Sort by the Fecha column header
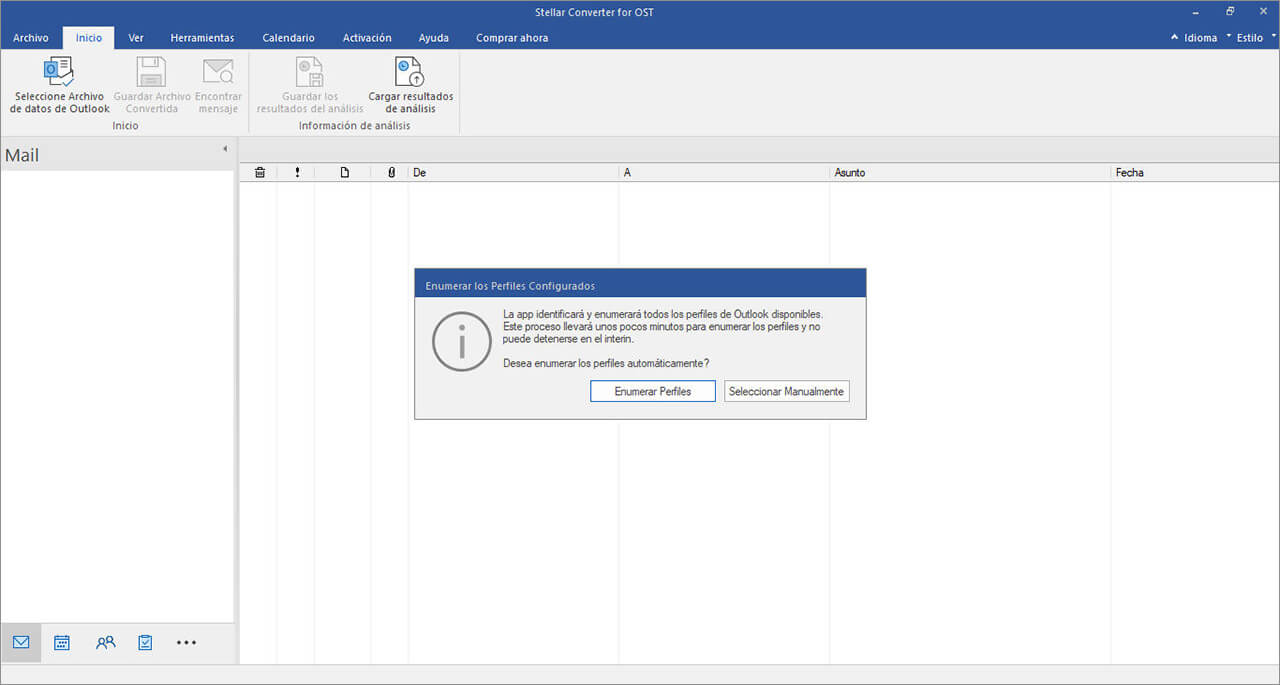The width and height of the screenshot is (1280, 685). click(x=1195, y=172)
